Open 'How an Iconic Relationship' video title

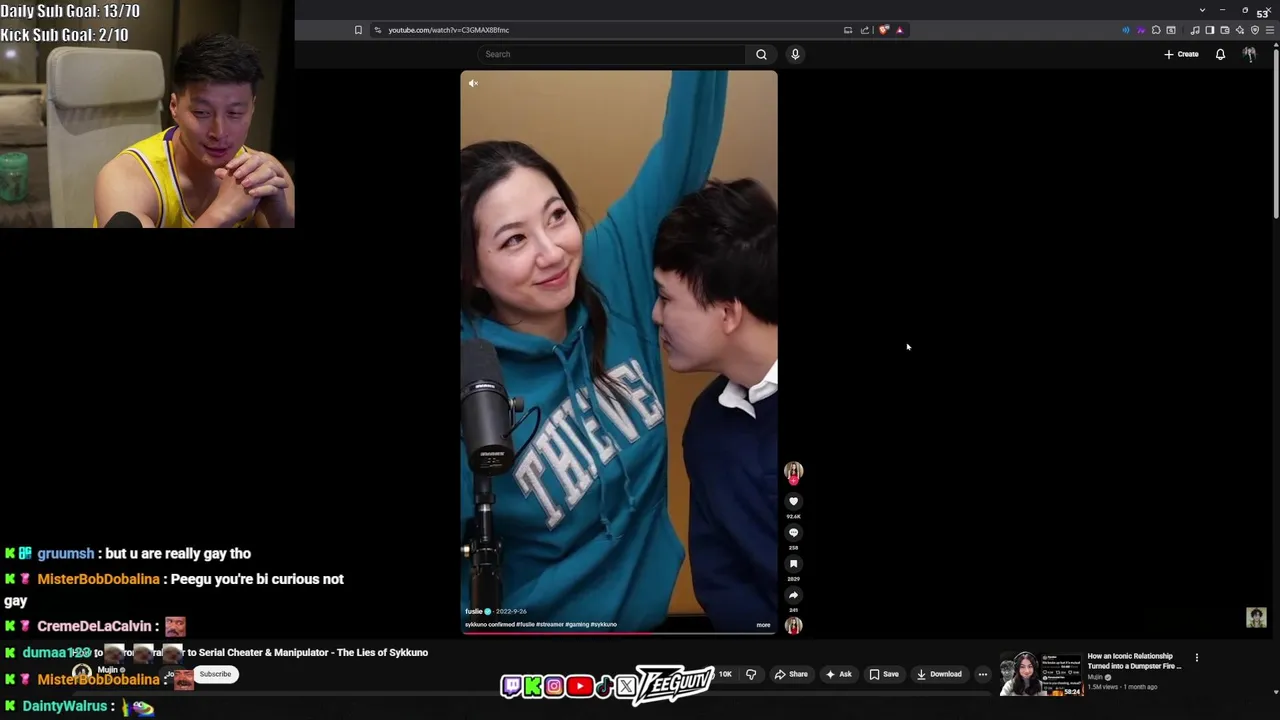(1134, 661)
